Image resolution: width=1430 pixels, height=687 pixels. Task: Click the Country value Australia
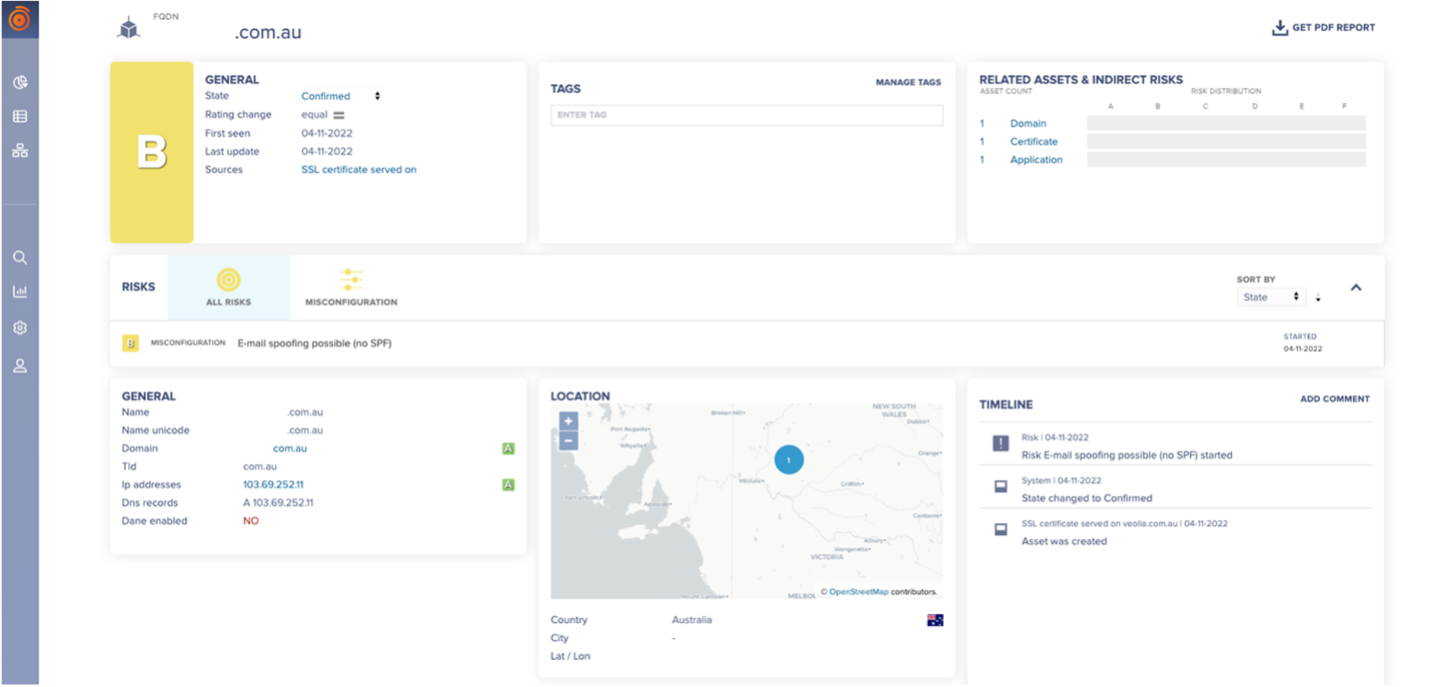[692, 620]
